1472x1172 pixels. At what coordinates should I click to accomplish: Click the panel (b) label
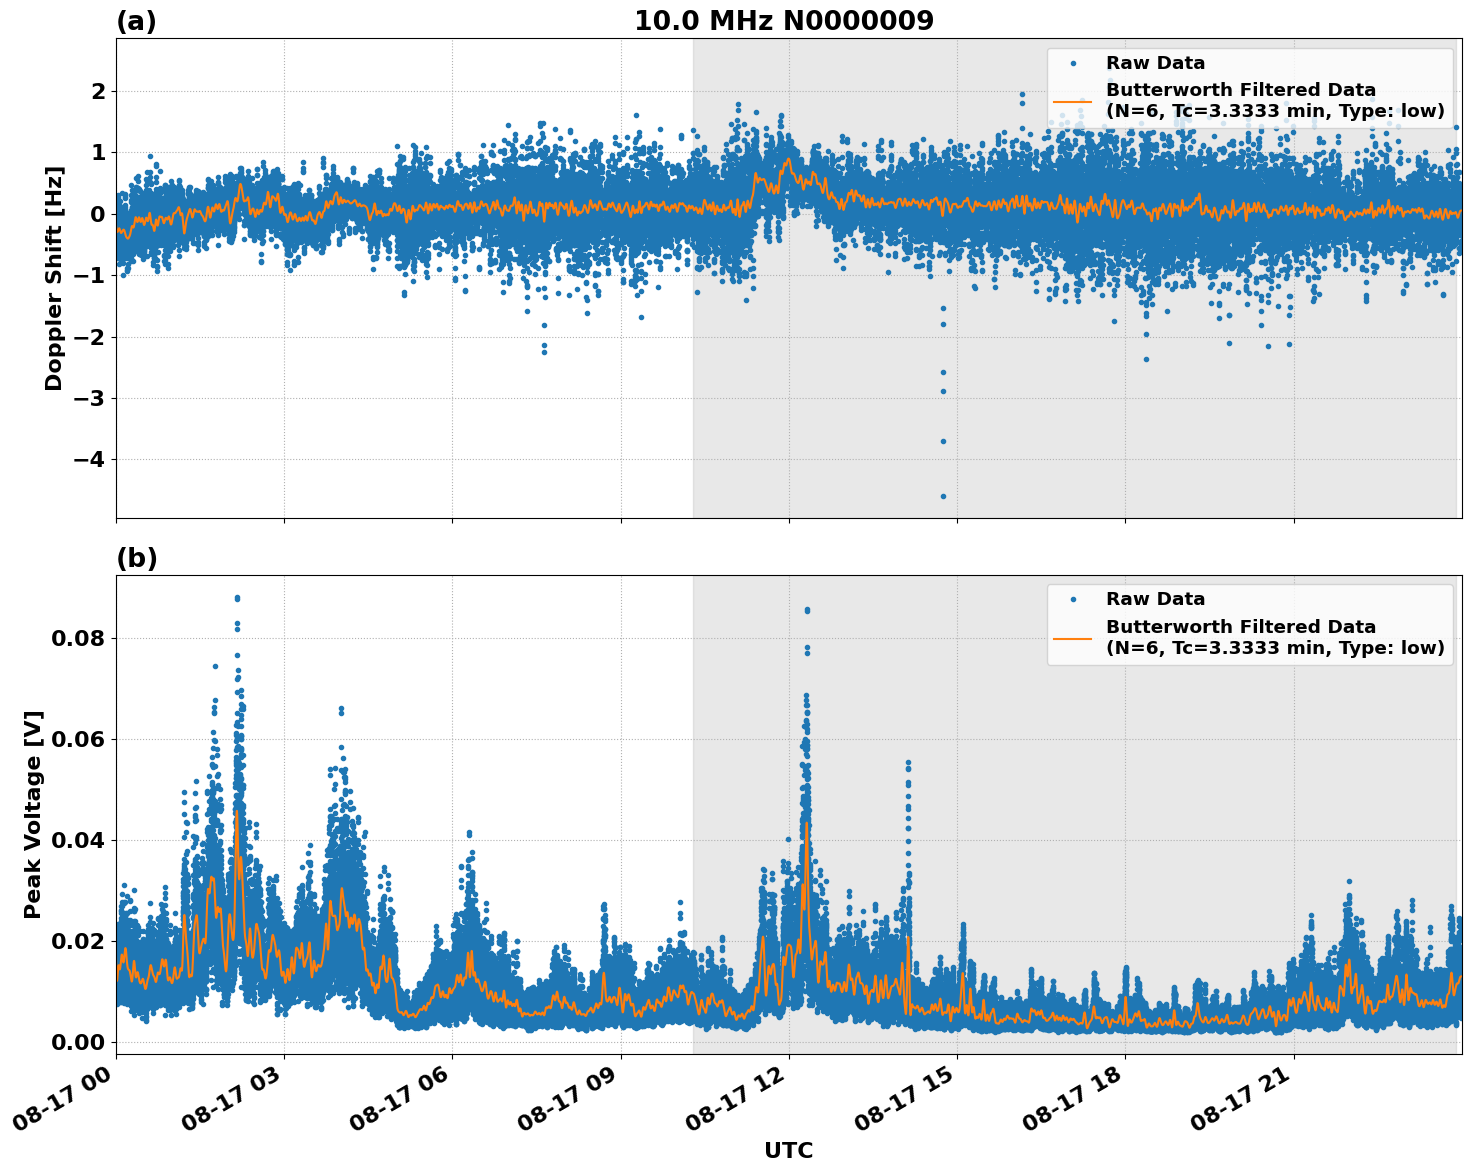tap(137, 557)
